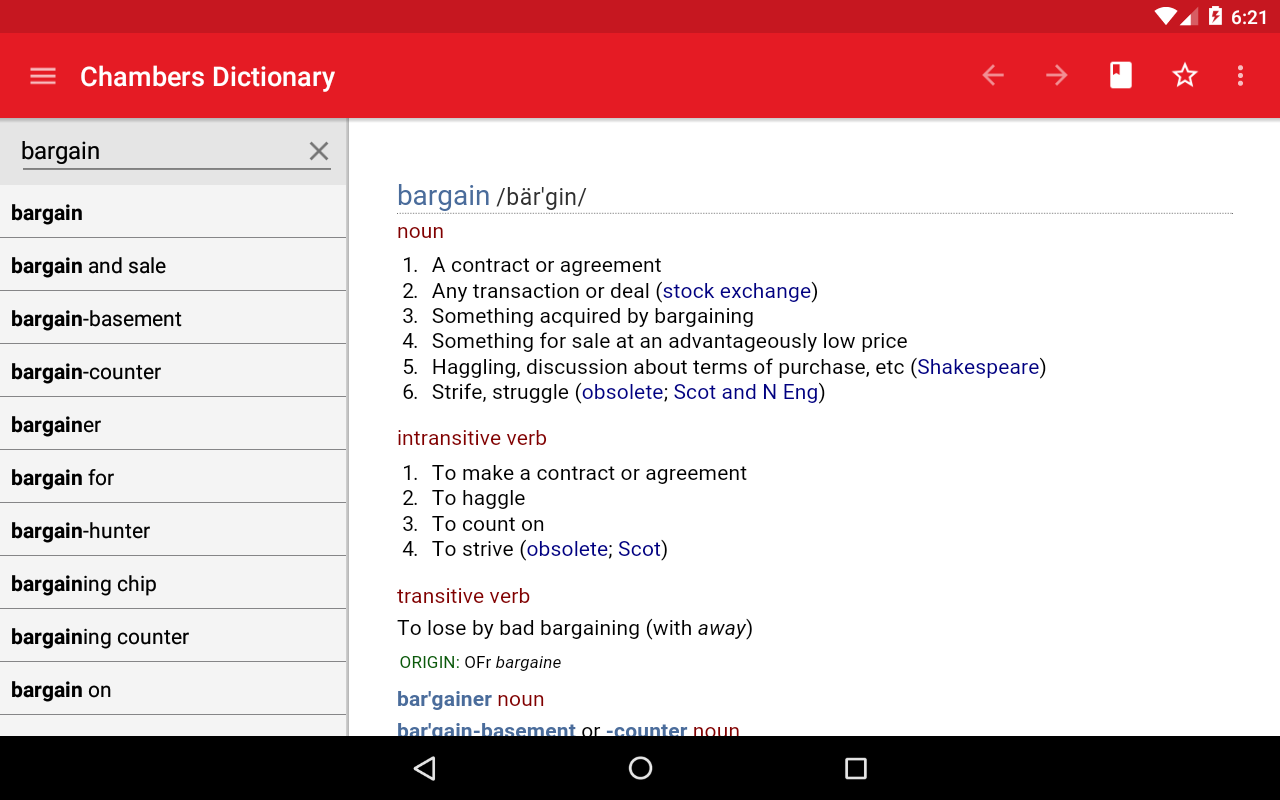Image resolution: width=1280 pixels, height=800 pixels.
Task: Open the Scot and N Eng link
Action: pos(746,392)
